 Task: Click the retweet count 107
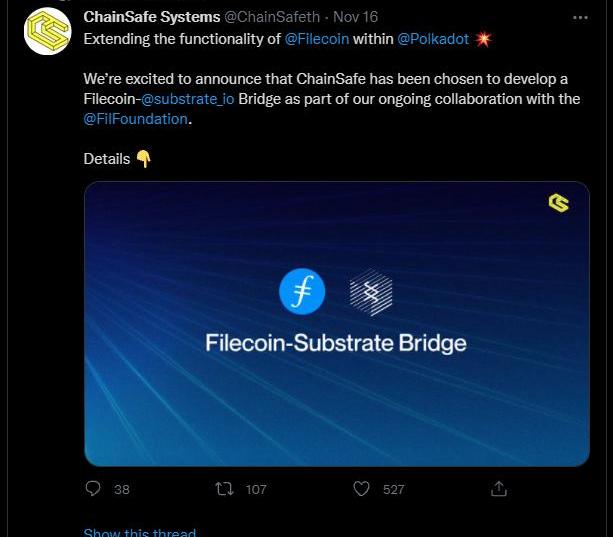tap(256, 490)
